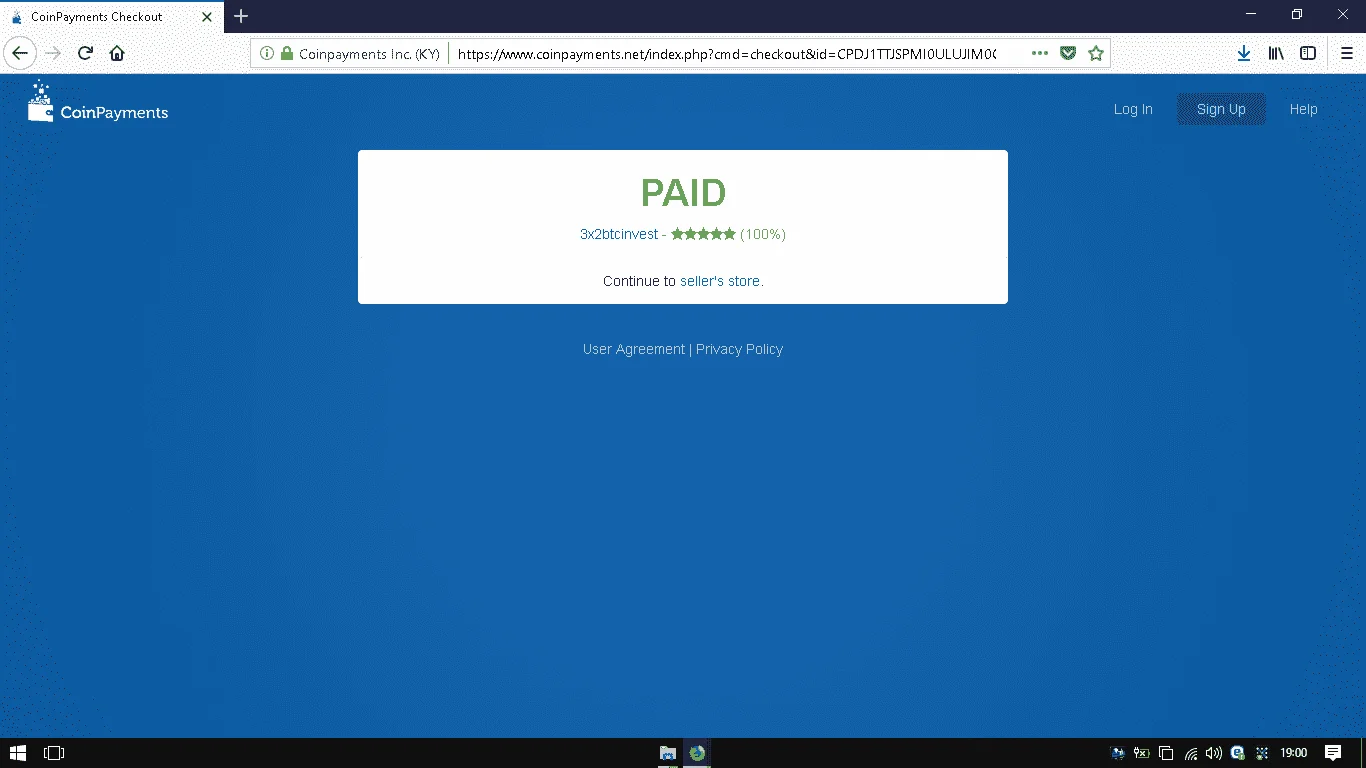1366x768 pixels.
Task: Toggle the sidebar view
Action: [x=1308, y=54]
